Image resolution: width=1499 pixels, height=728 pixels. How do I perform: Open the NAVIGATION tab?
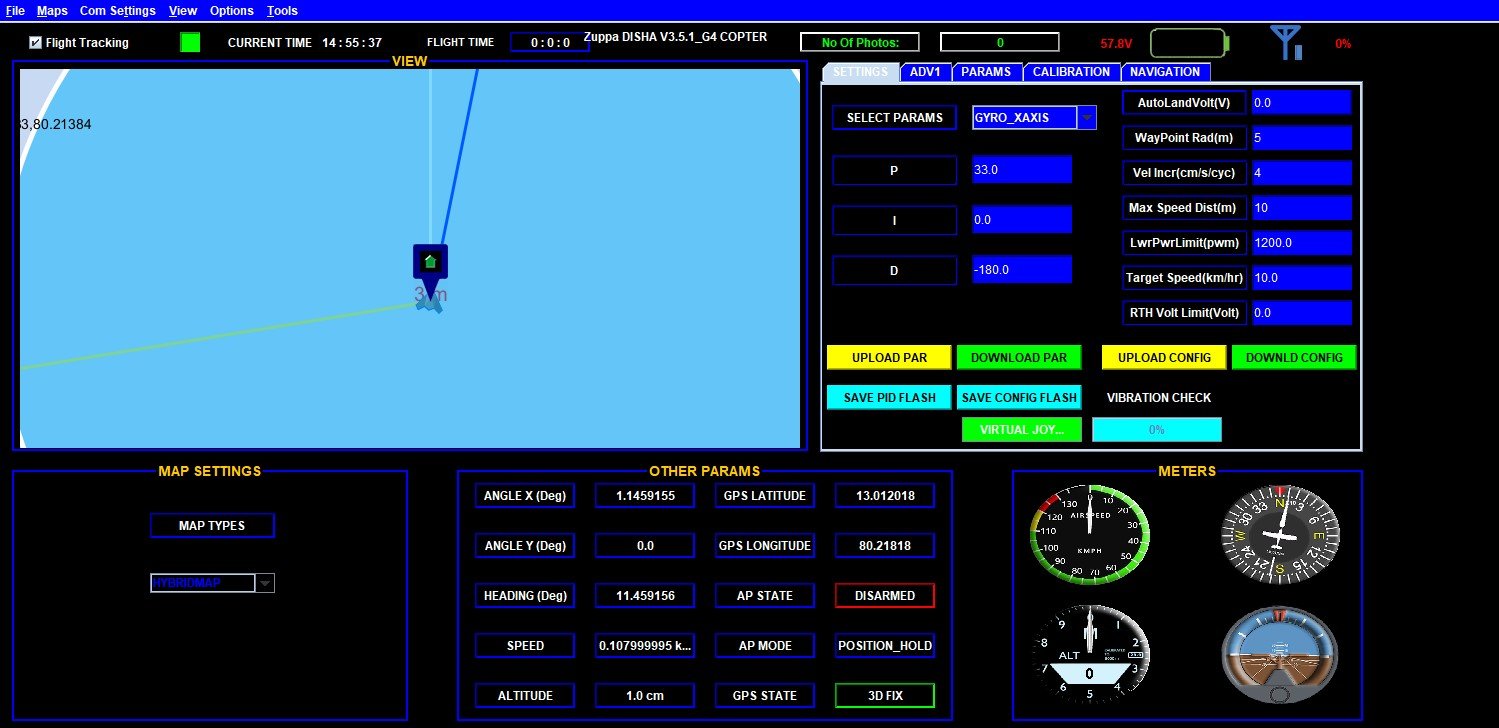pos(1165,72)
